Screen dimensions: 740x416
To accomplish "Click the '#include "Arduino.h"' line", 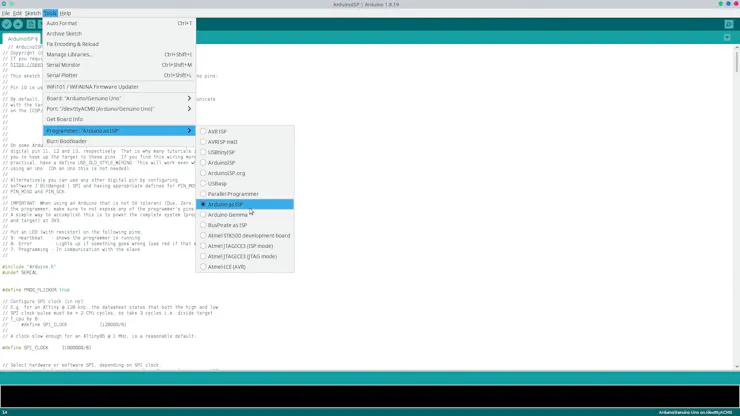I will pos(29,267).
